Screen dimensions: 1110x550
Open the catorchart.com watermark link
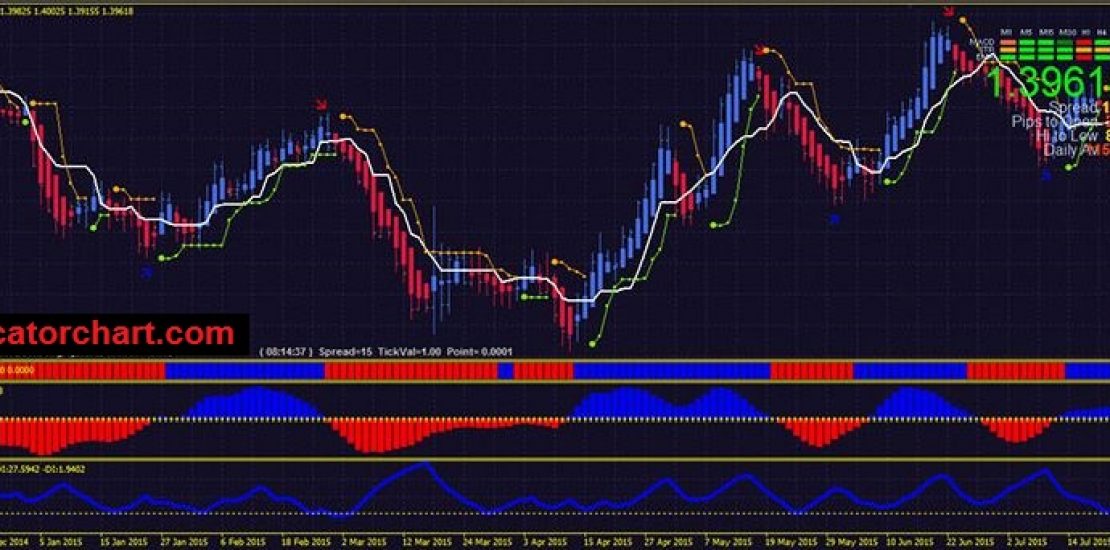click(120, 333)
